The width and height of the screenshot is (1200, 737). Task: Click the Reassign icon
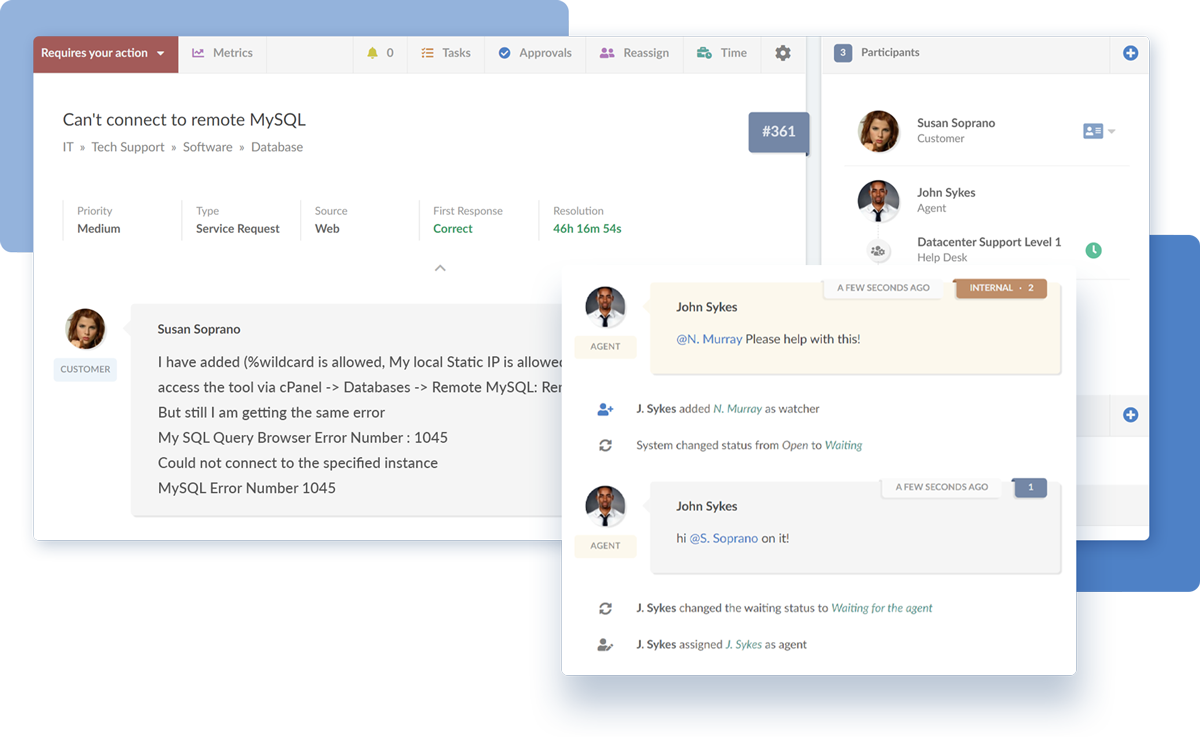[x=608, y=53]
